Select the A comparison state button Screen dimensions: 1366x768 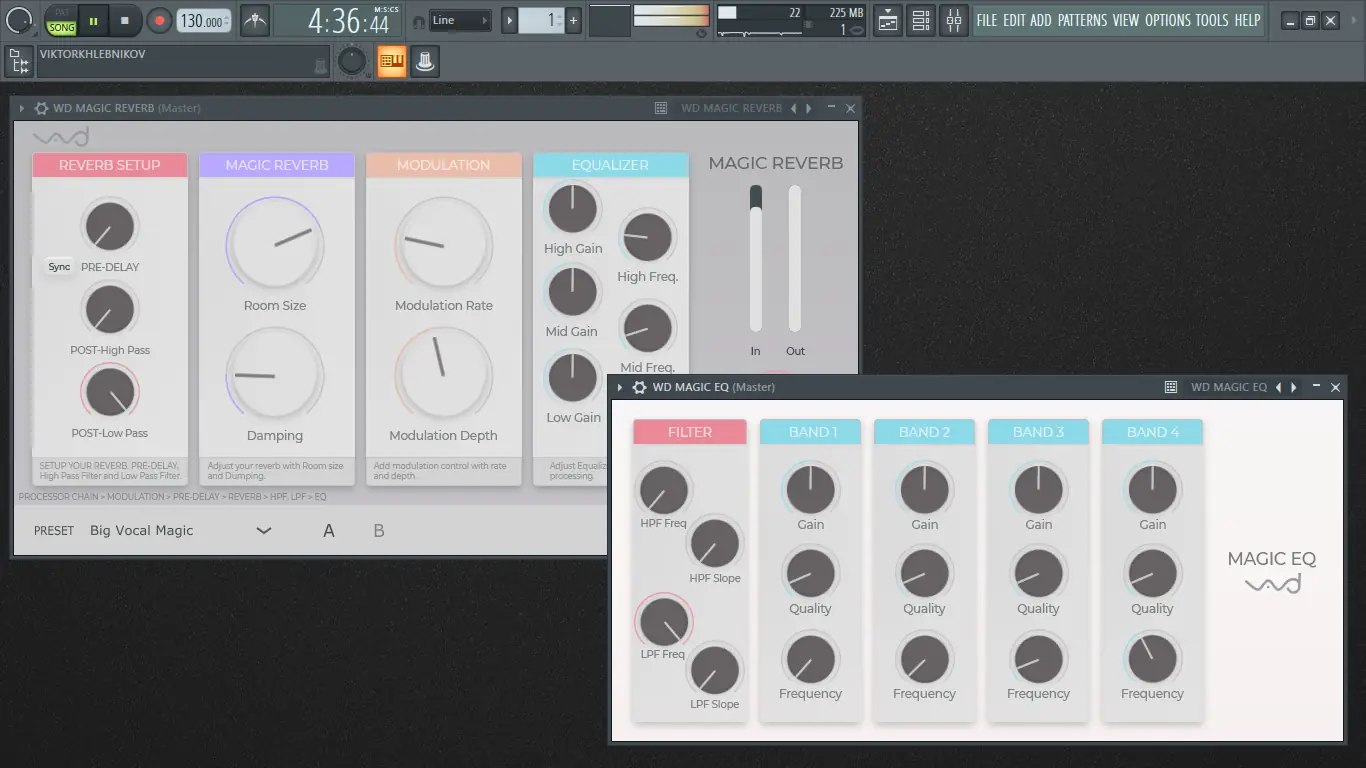[328, 531]
